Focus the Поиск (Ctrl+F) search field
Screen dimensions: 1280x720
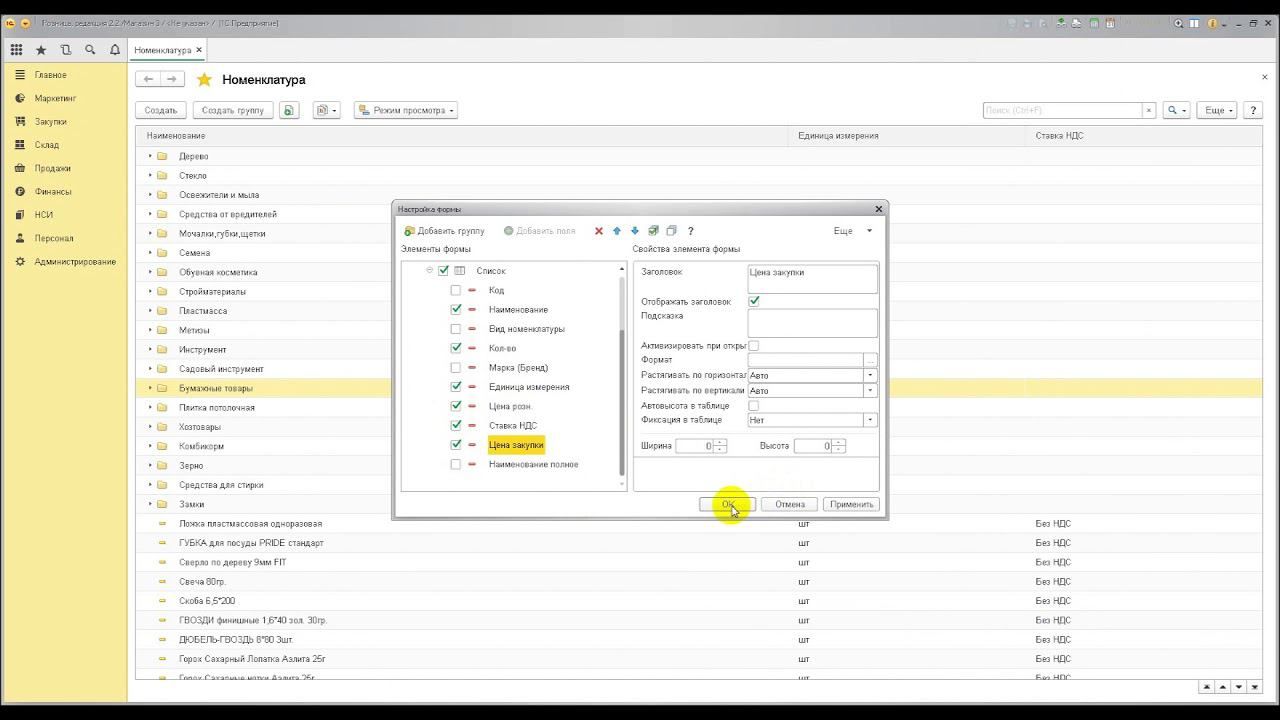click(x=1063, y=110)
